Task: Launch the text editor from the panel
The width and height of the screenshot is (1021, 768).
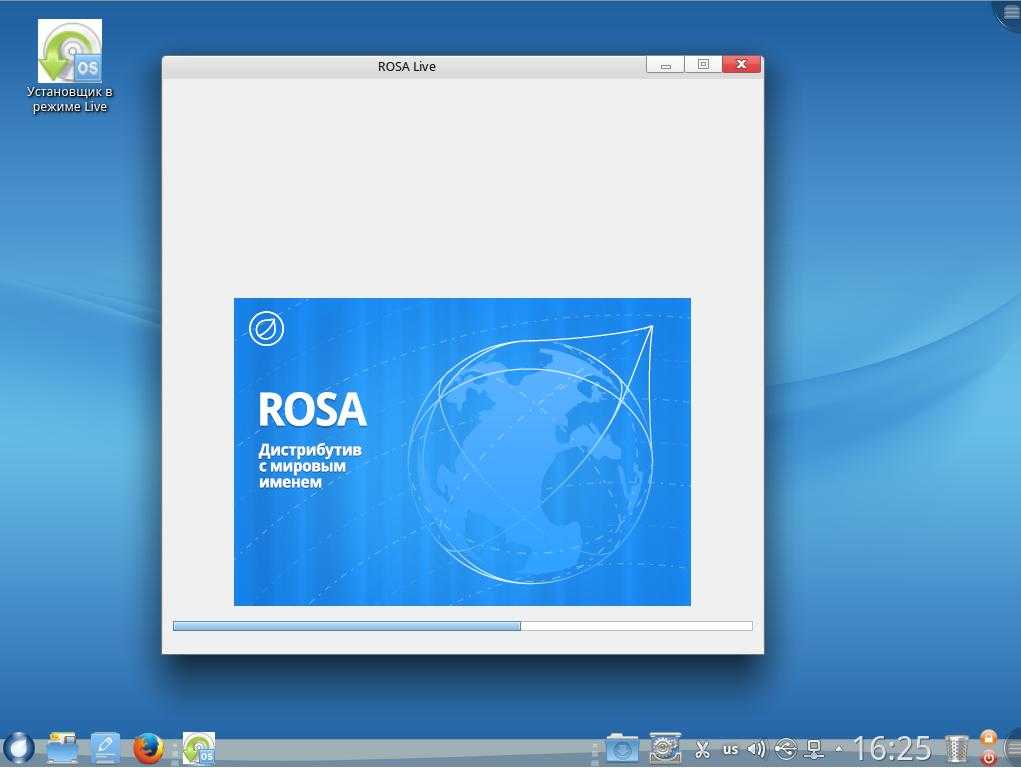Action: pos(104,747)
